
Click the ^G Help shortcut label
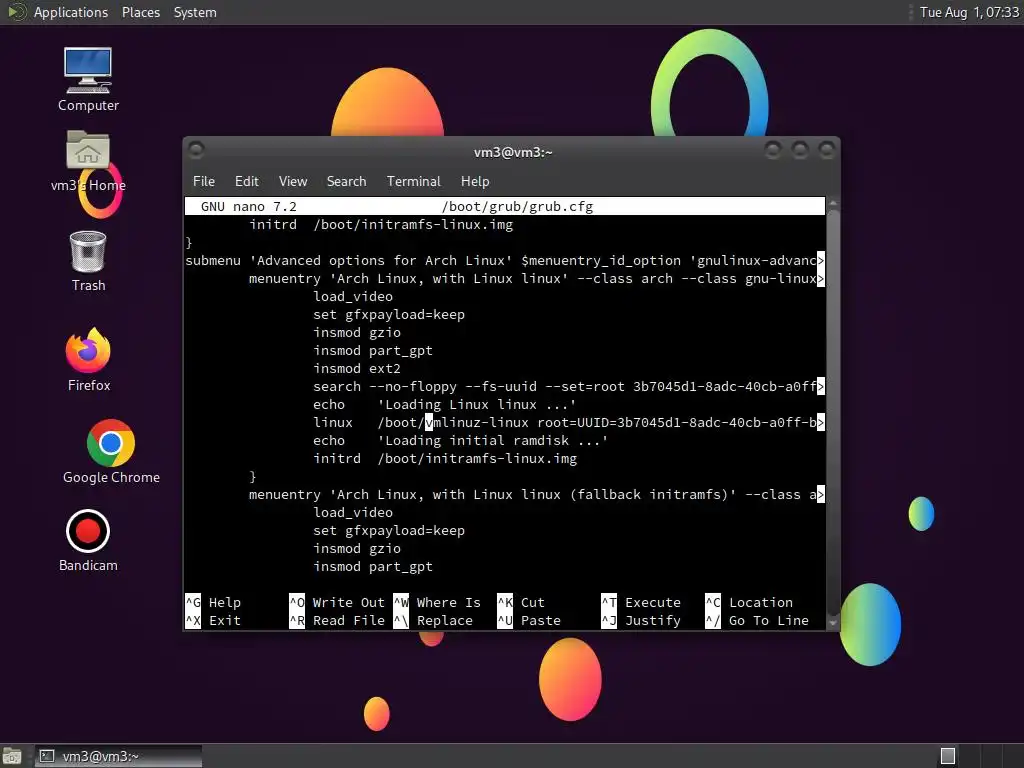coord(213,602)
